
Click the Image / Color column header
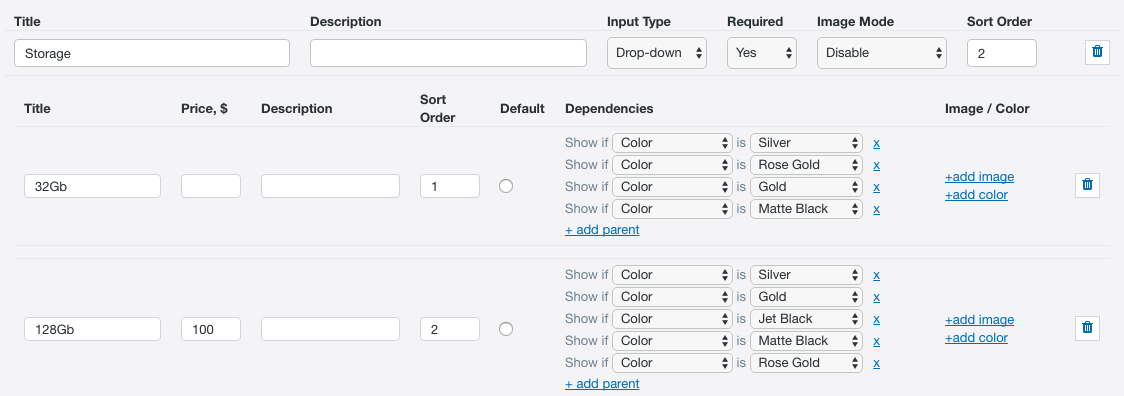987,109
